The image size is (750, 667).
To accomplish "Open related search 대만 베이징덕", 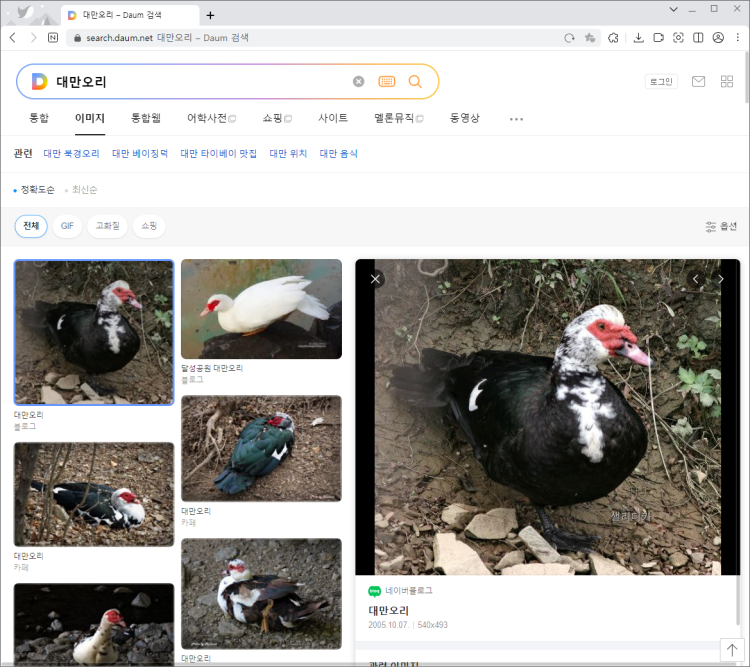I will (x=140, y=154).
